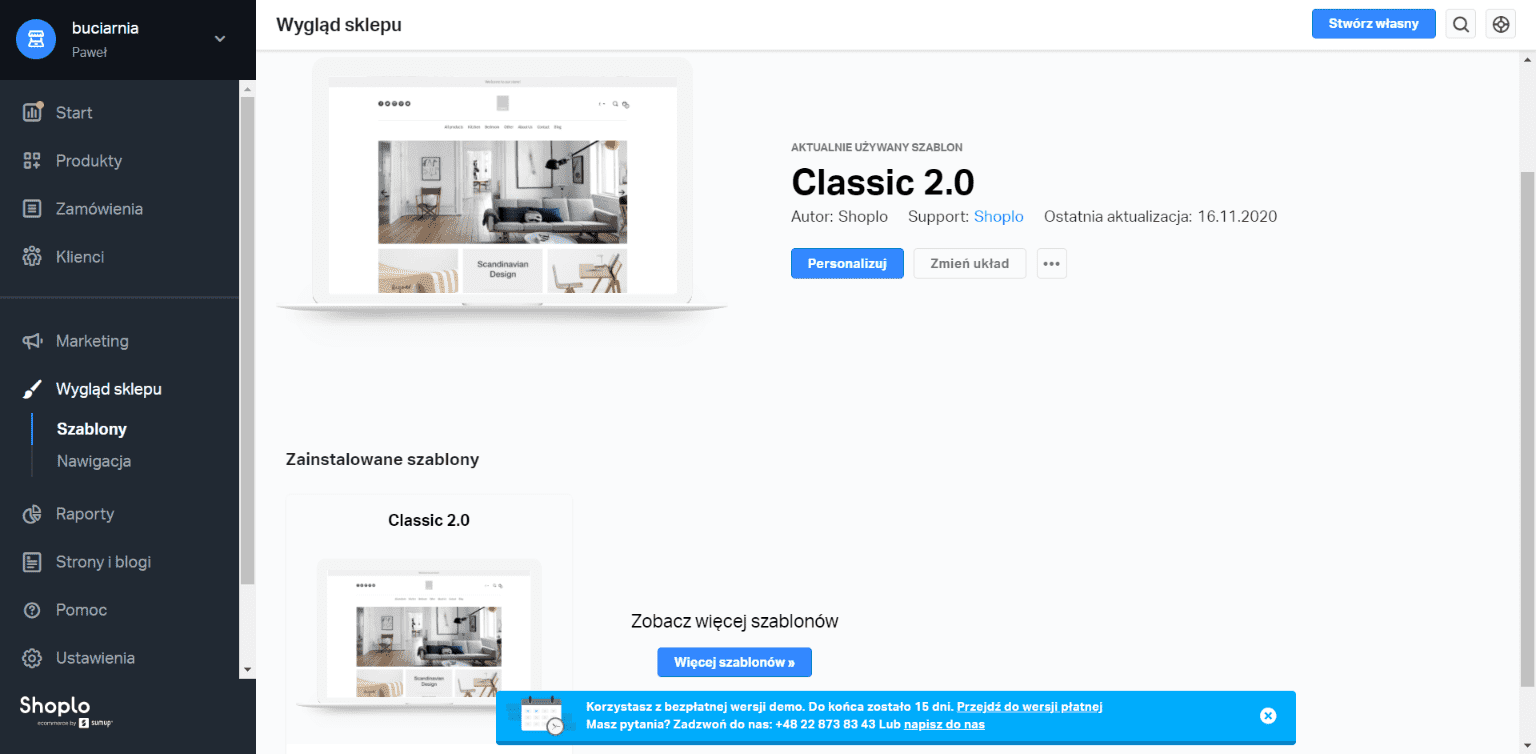Click the Raporty pie chart icon
This screenshot has height=754, width=1536.
[32, 514]
